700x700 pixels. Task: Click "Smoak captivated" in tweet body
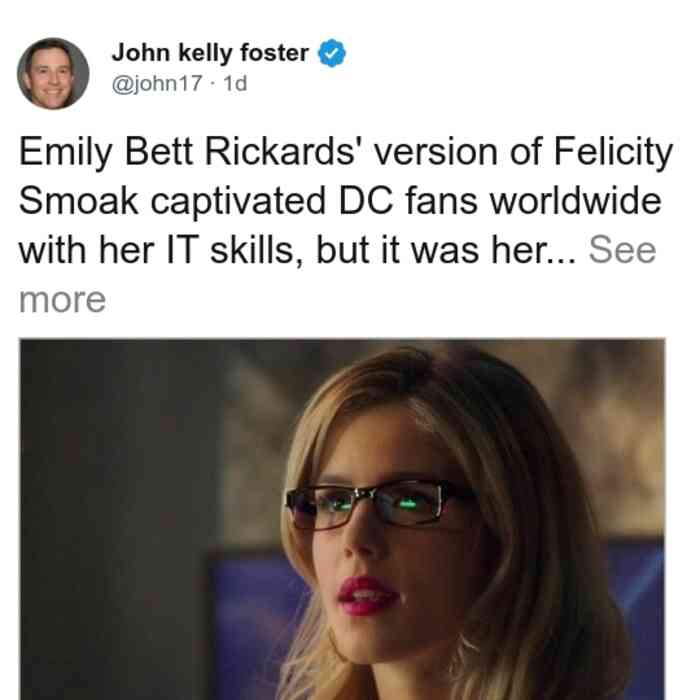[172, 201]
